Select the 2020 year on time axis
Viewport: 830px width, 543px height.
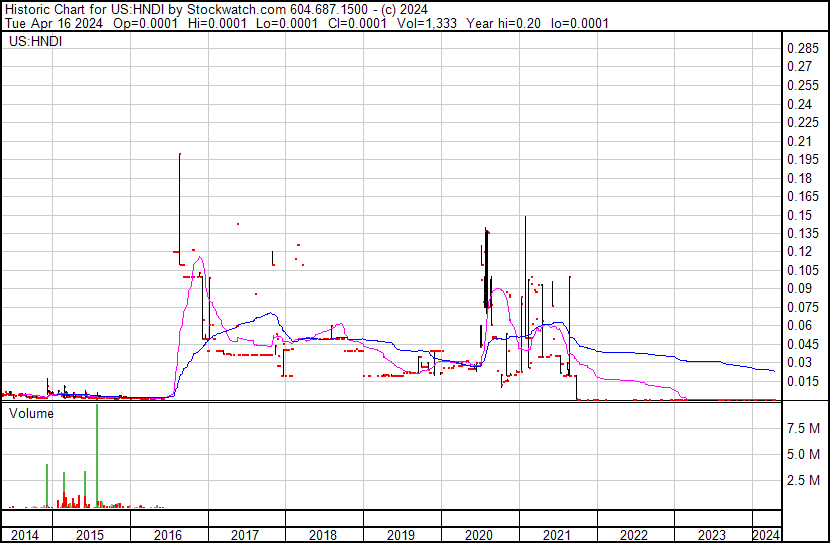[479, 535]
